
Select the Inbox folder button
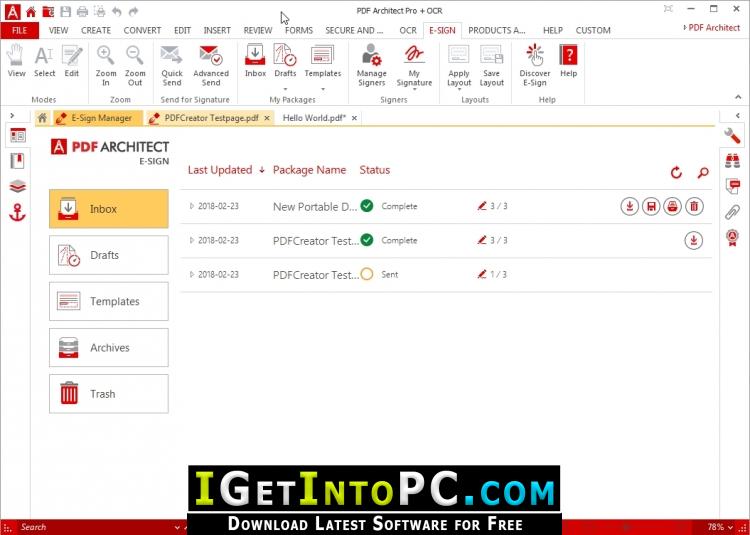(109, 208)
